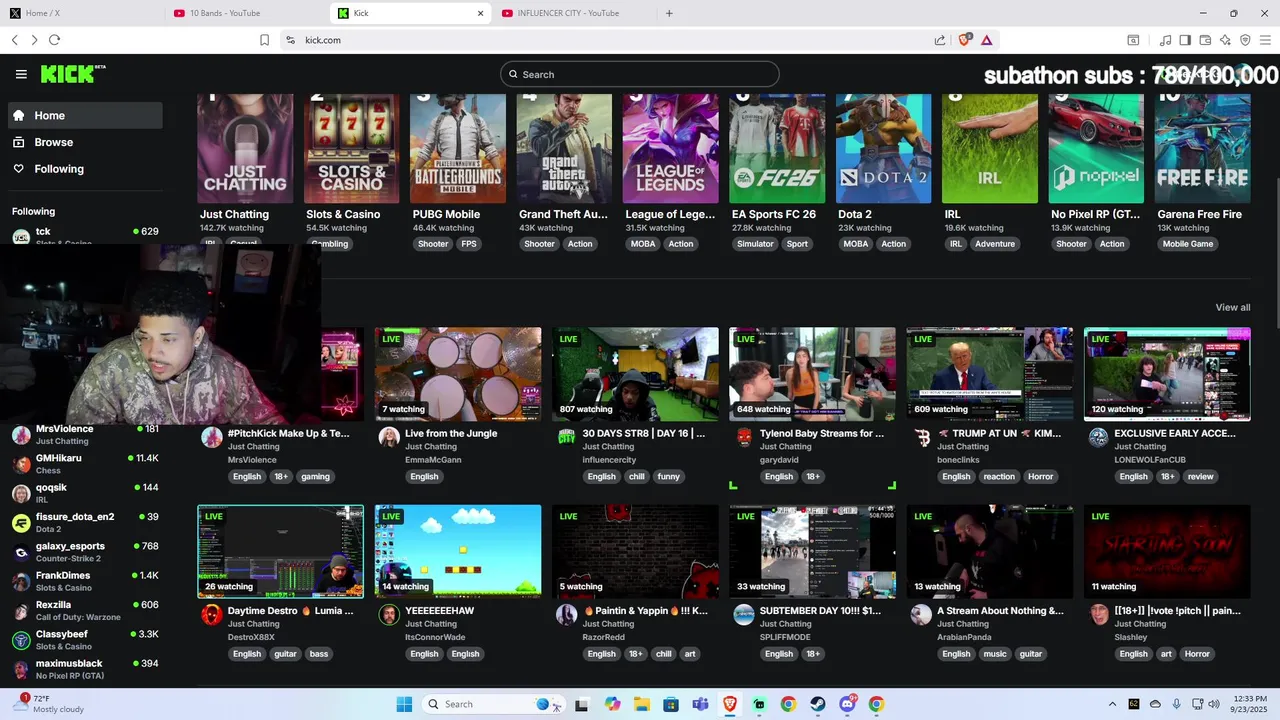Open the Brave Shields lion icon
This screenshot has height=720, width=1280.
click(965, 40)
